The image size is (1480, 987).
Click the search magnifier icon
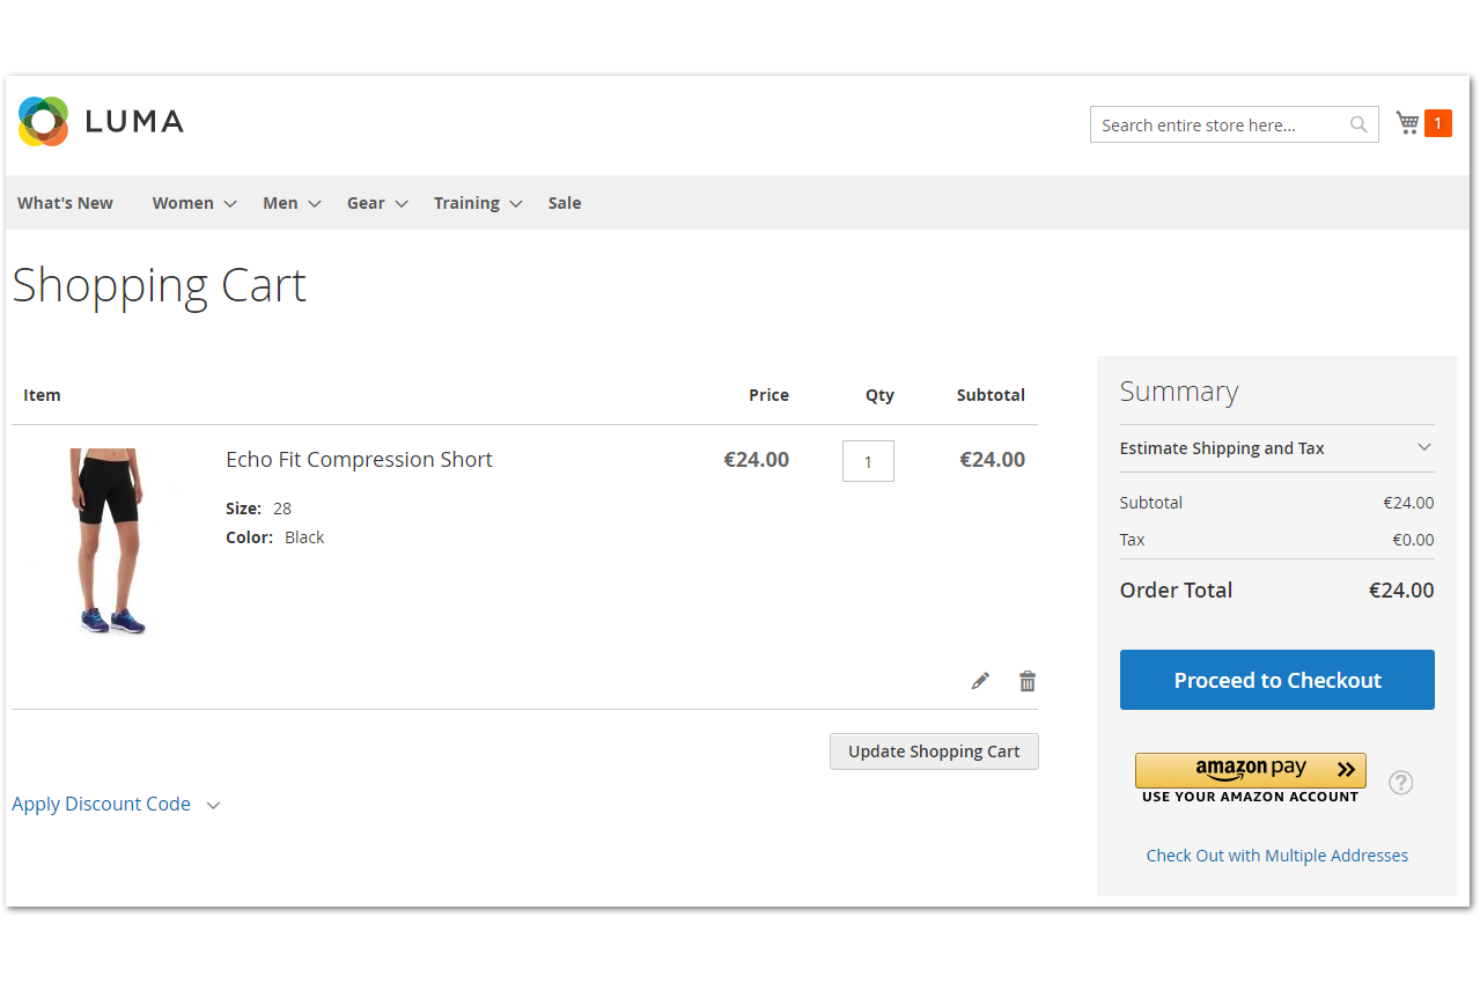pos(1358,124)
